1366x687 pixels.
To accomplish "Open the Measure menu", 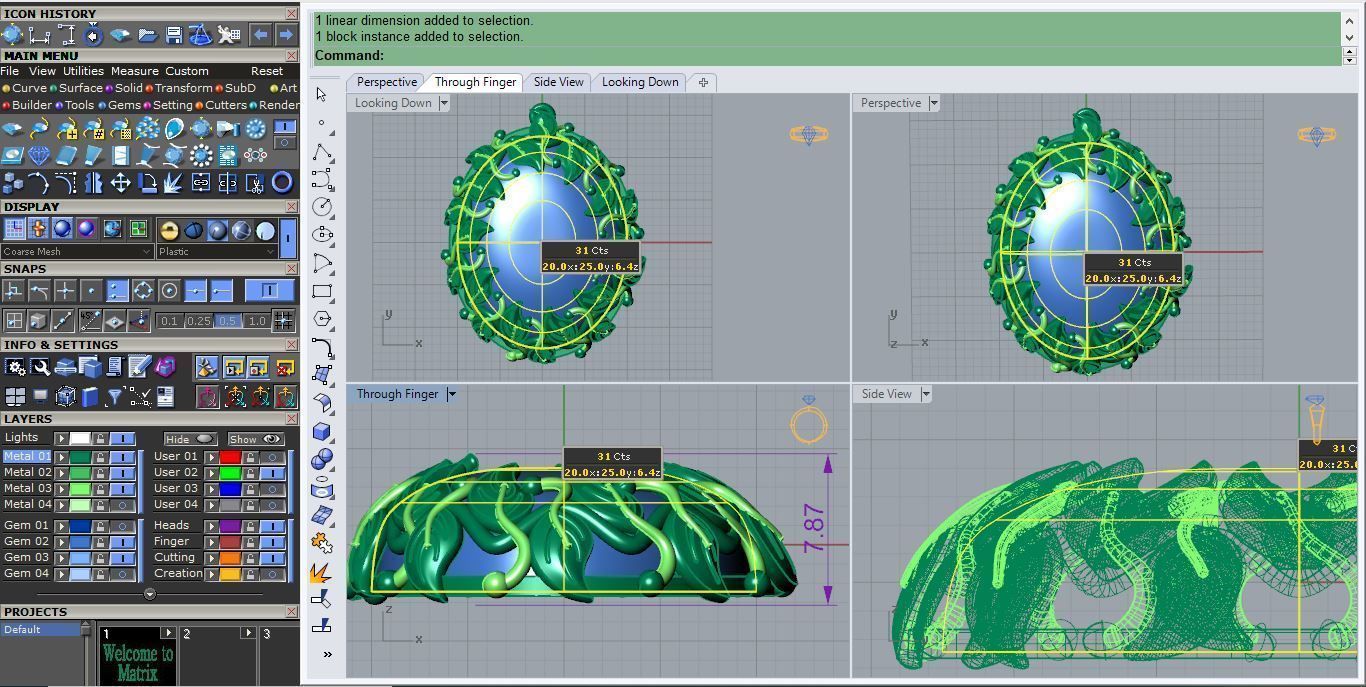I will click(x=135, y=71).
